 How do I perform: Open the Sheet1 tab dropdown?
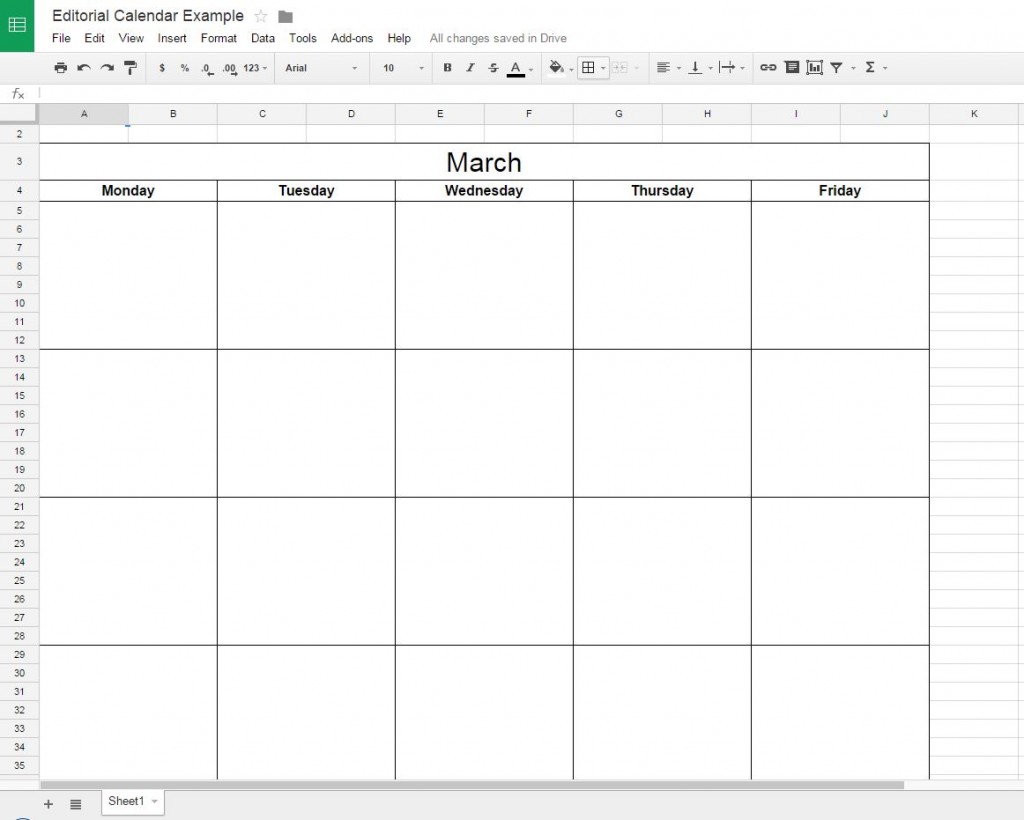[x=152, y=801]
